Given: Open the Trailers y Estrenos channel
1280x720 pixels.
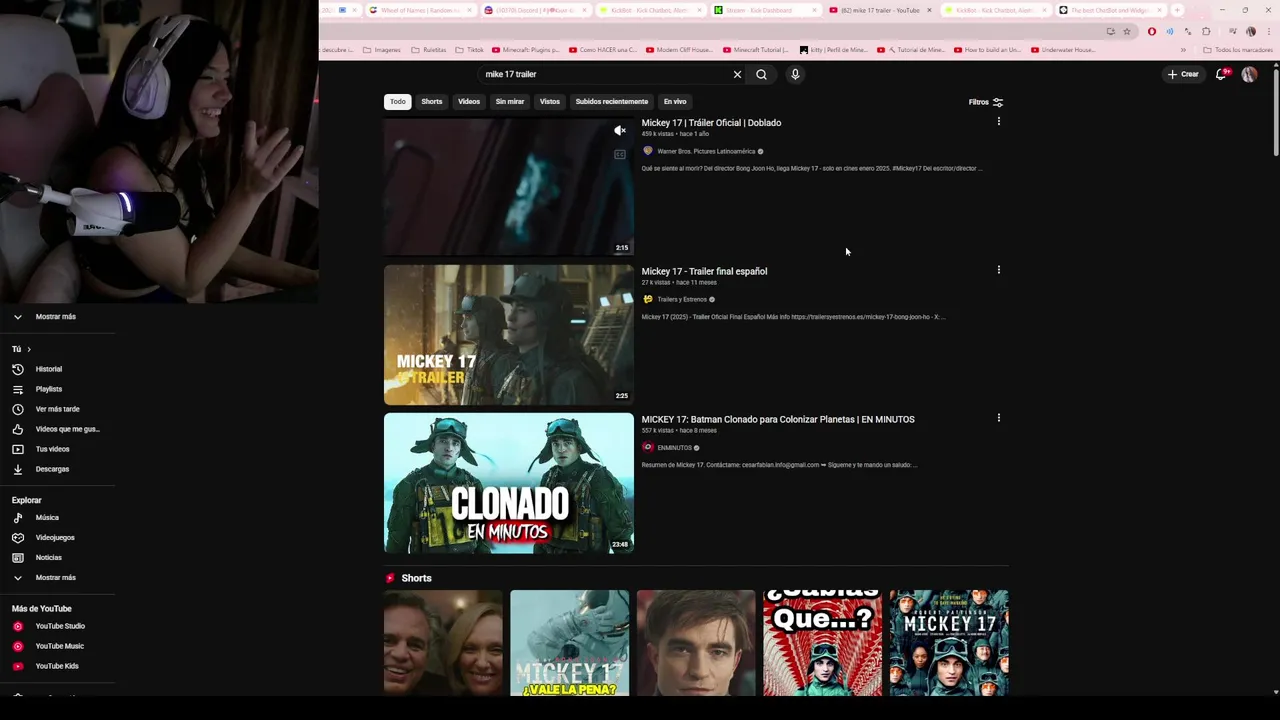Looking at the screenshot, I should point(682,299).
